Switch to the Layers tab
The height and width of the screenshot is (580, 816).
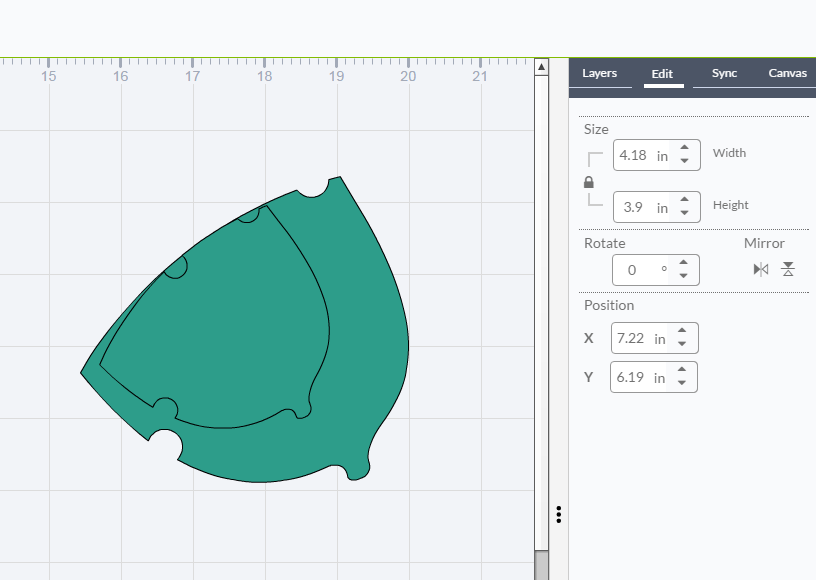click(x=600, y=73)
